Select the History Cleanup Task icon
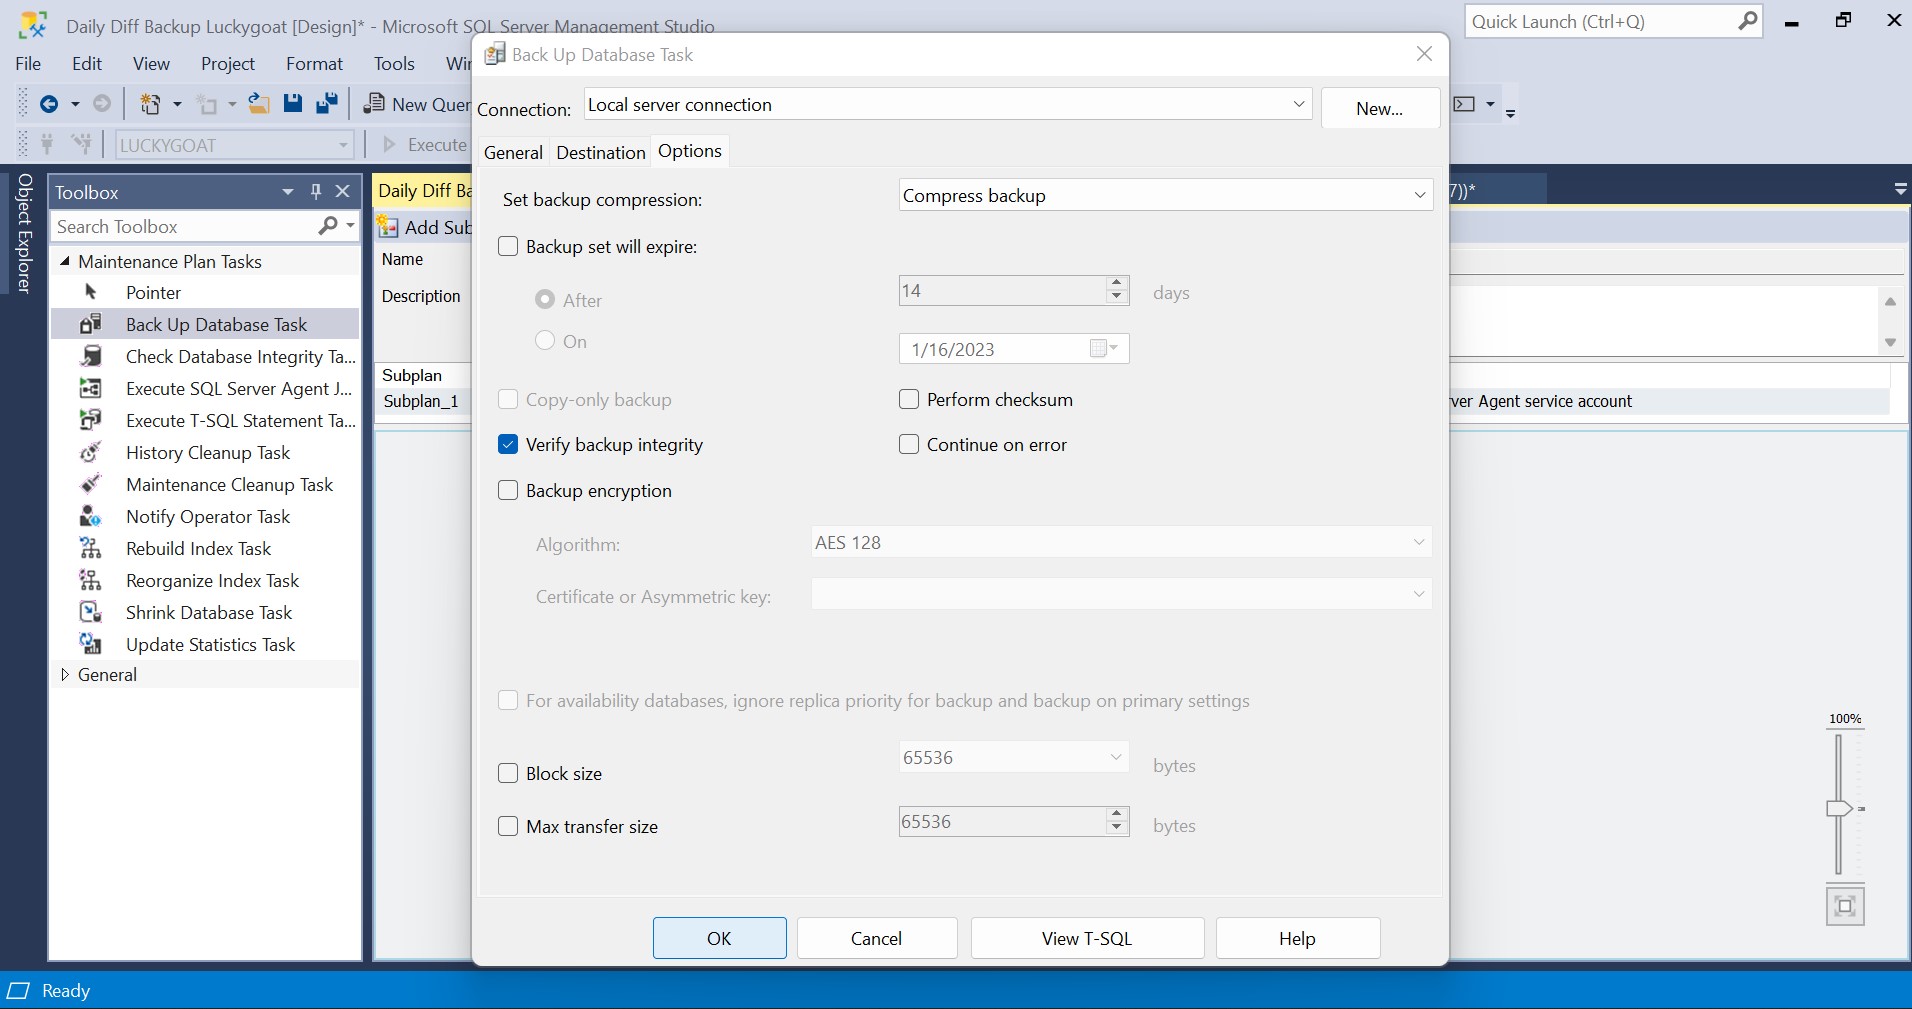The width and height of the screenshot is (1912, 1009). click(90, 452)
